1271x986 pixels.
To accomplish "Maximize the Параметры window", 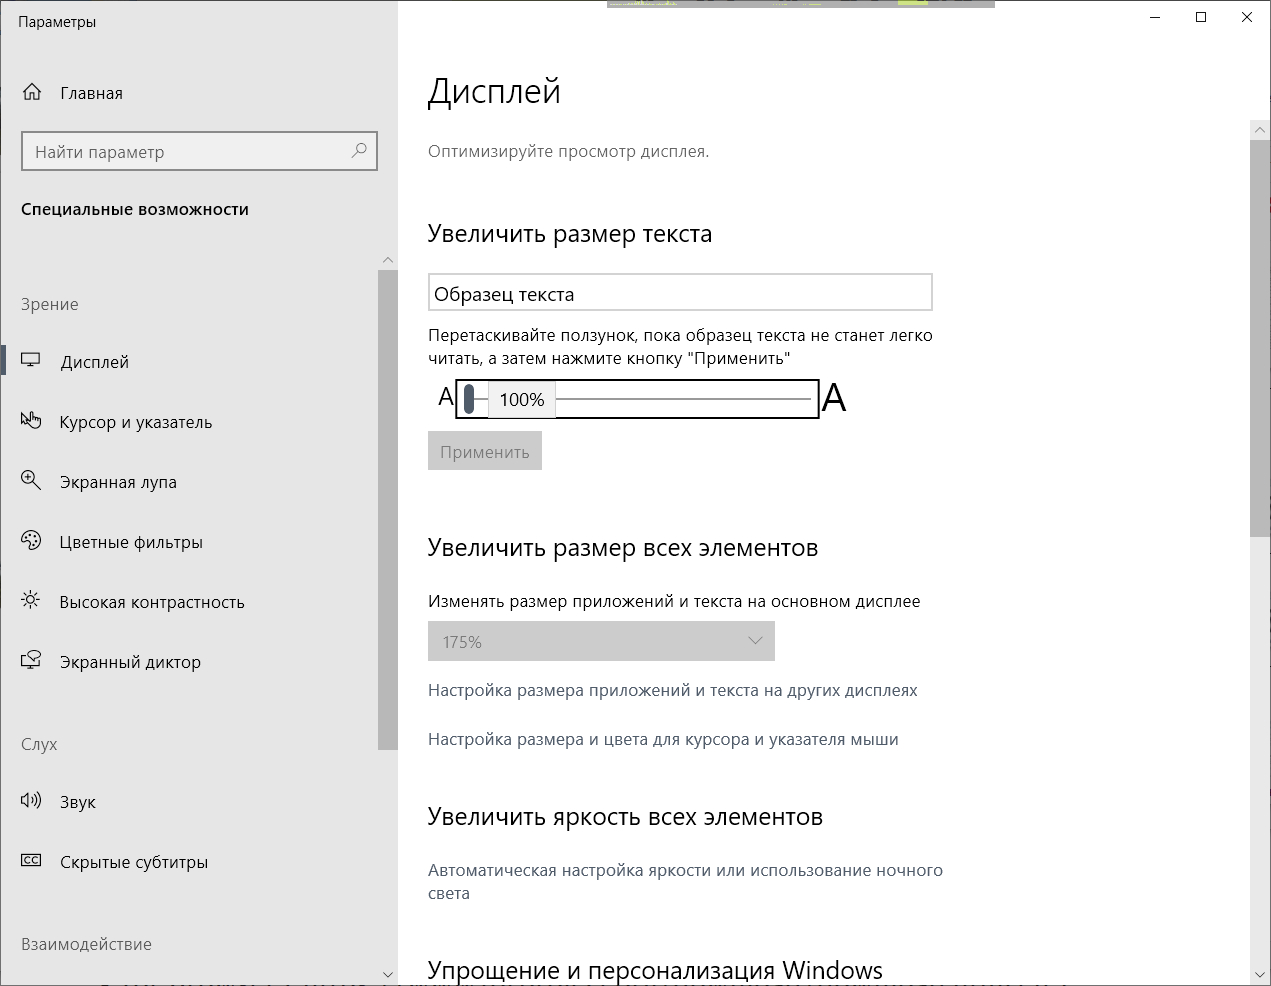I will (1201, 17).
